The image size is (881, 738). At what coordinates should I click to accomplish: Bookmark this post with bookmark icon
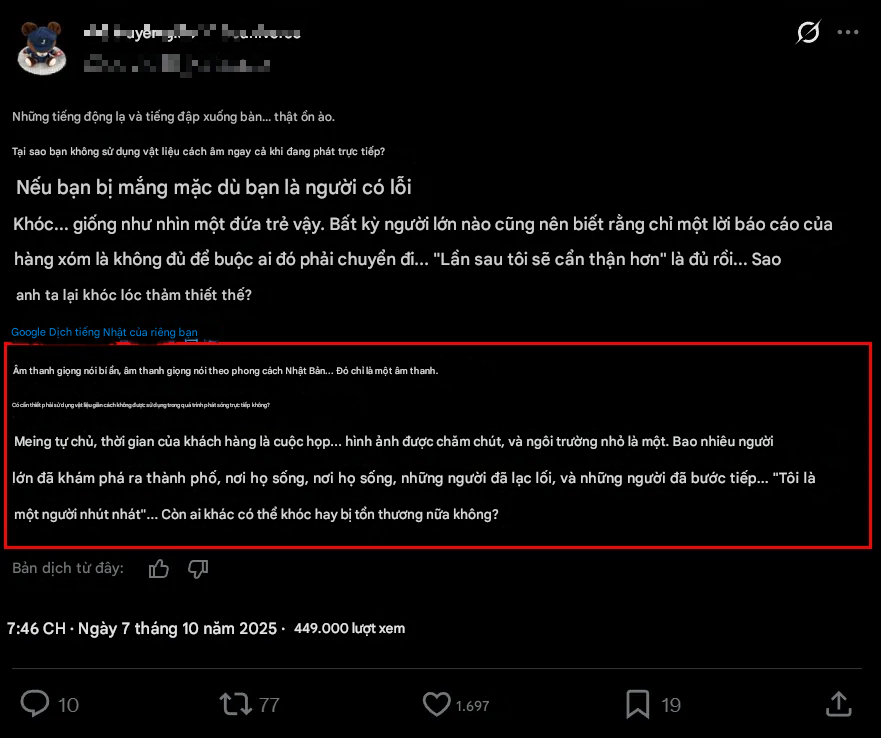coord(637,704)
